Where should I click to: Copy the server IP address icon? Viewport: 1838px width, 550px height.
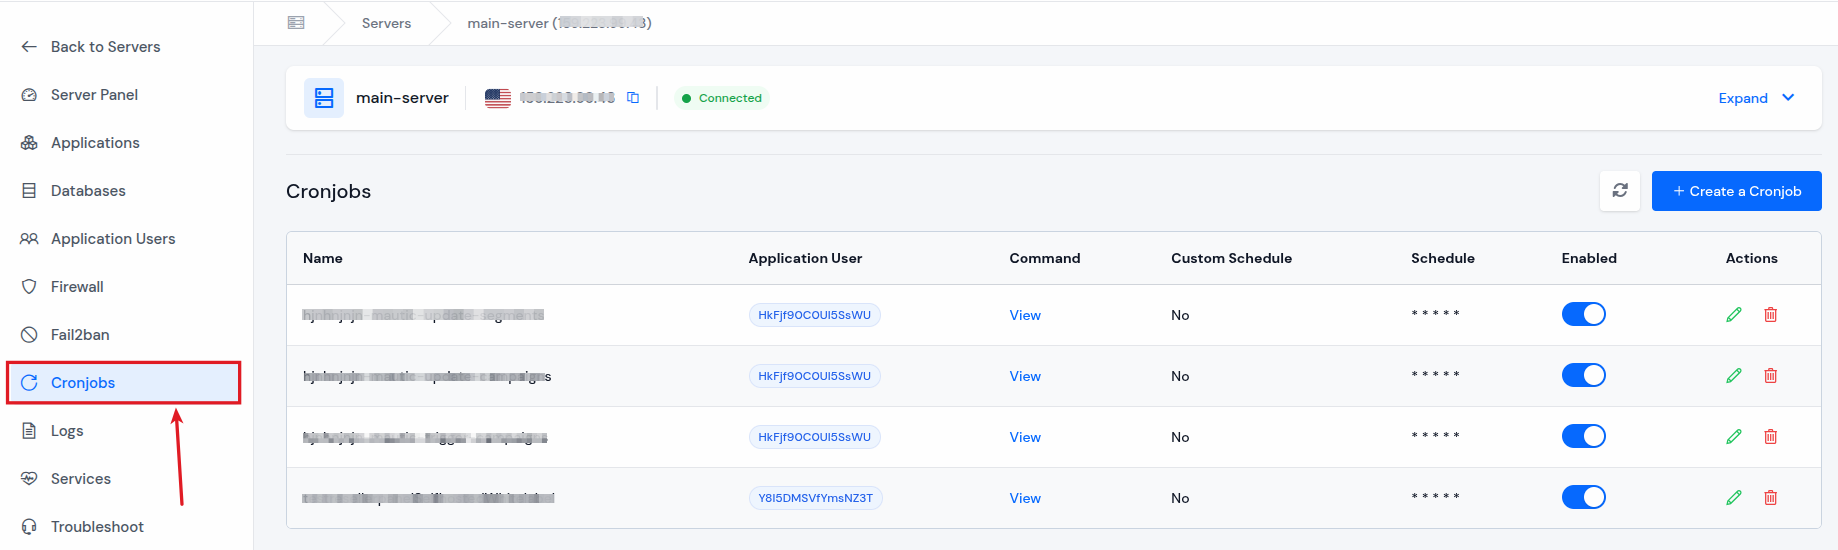633,98
